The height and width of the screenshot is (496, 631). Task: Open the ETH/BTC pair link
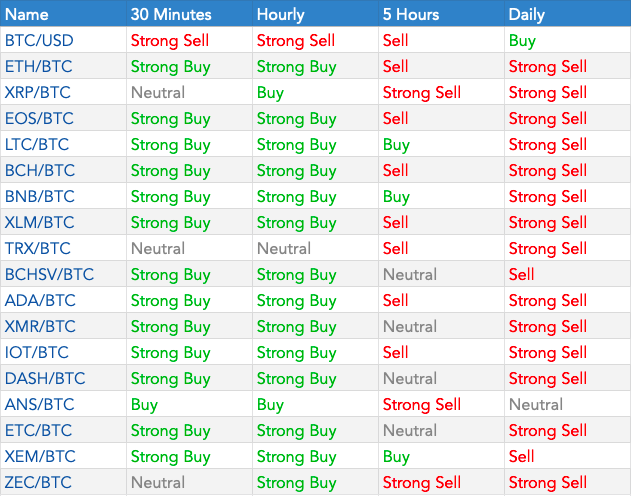(39, 67)
